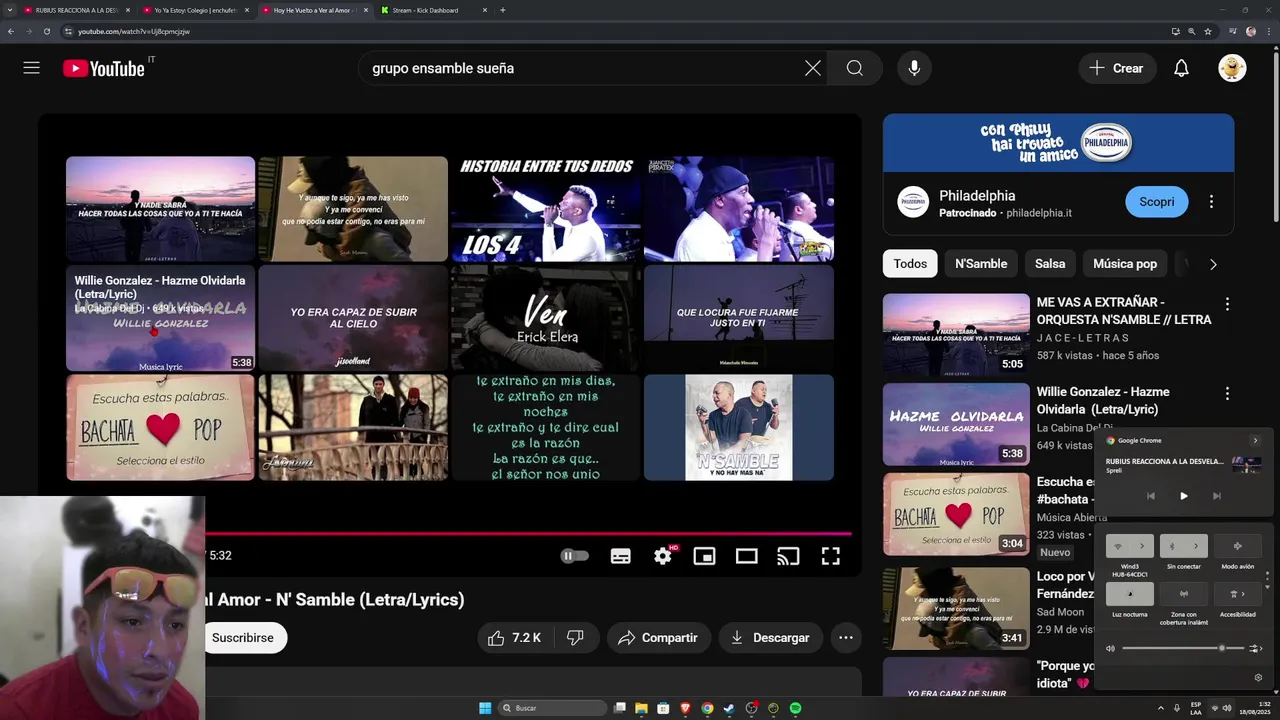Mute the volume via the speaker icon
The width and height of the screenshot is (1280, 720).
(x=1111, y=648)
